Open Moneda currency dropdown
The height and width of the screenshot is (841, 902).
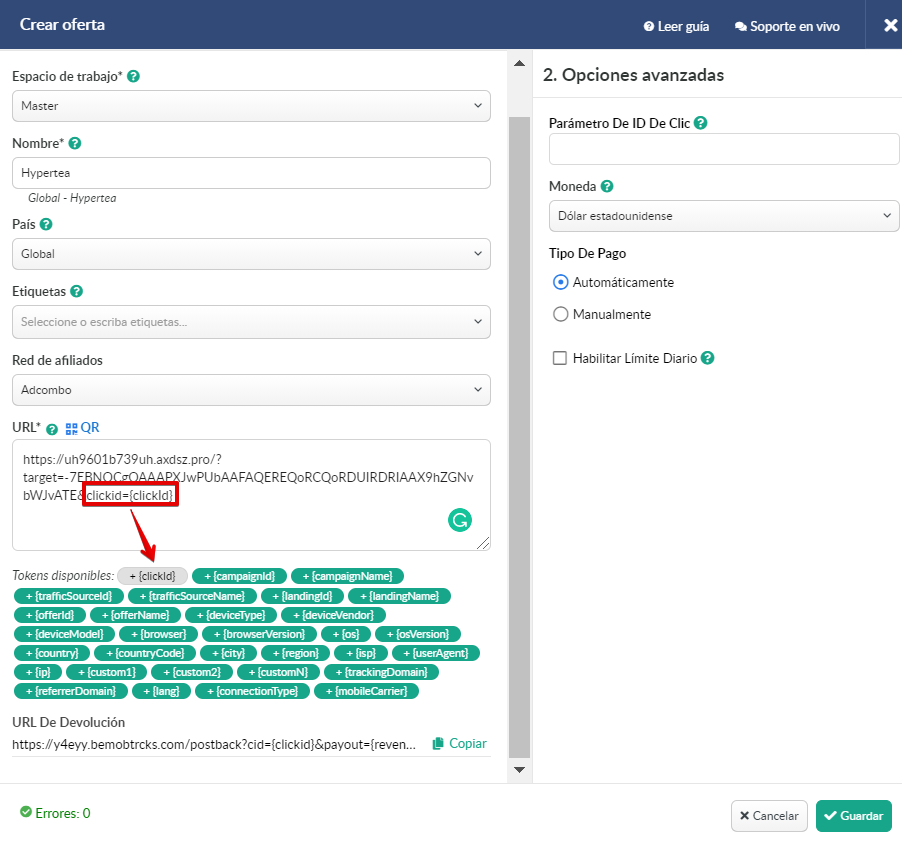click(724, 216)
